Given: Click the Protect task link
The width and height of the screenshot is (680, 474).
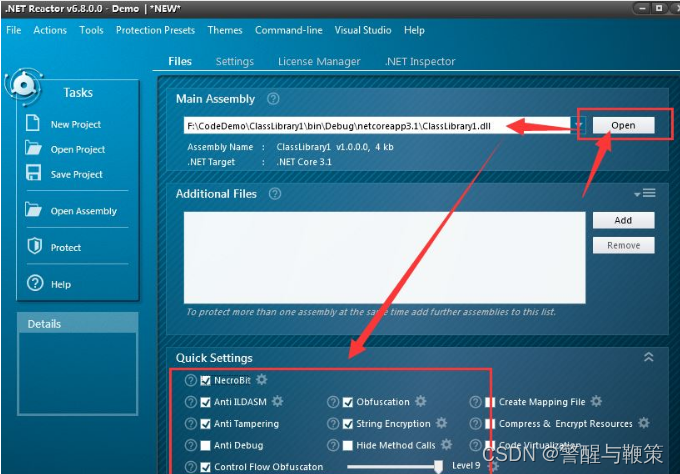Looking at the screenshot, I should coord(65,247).
